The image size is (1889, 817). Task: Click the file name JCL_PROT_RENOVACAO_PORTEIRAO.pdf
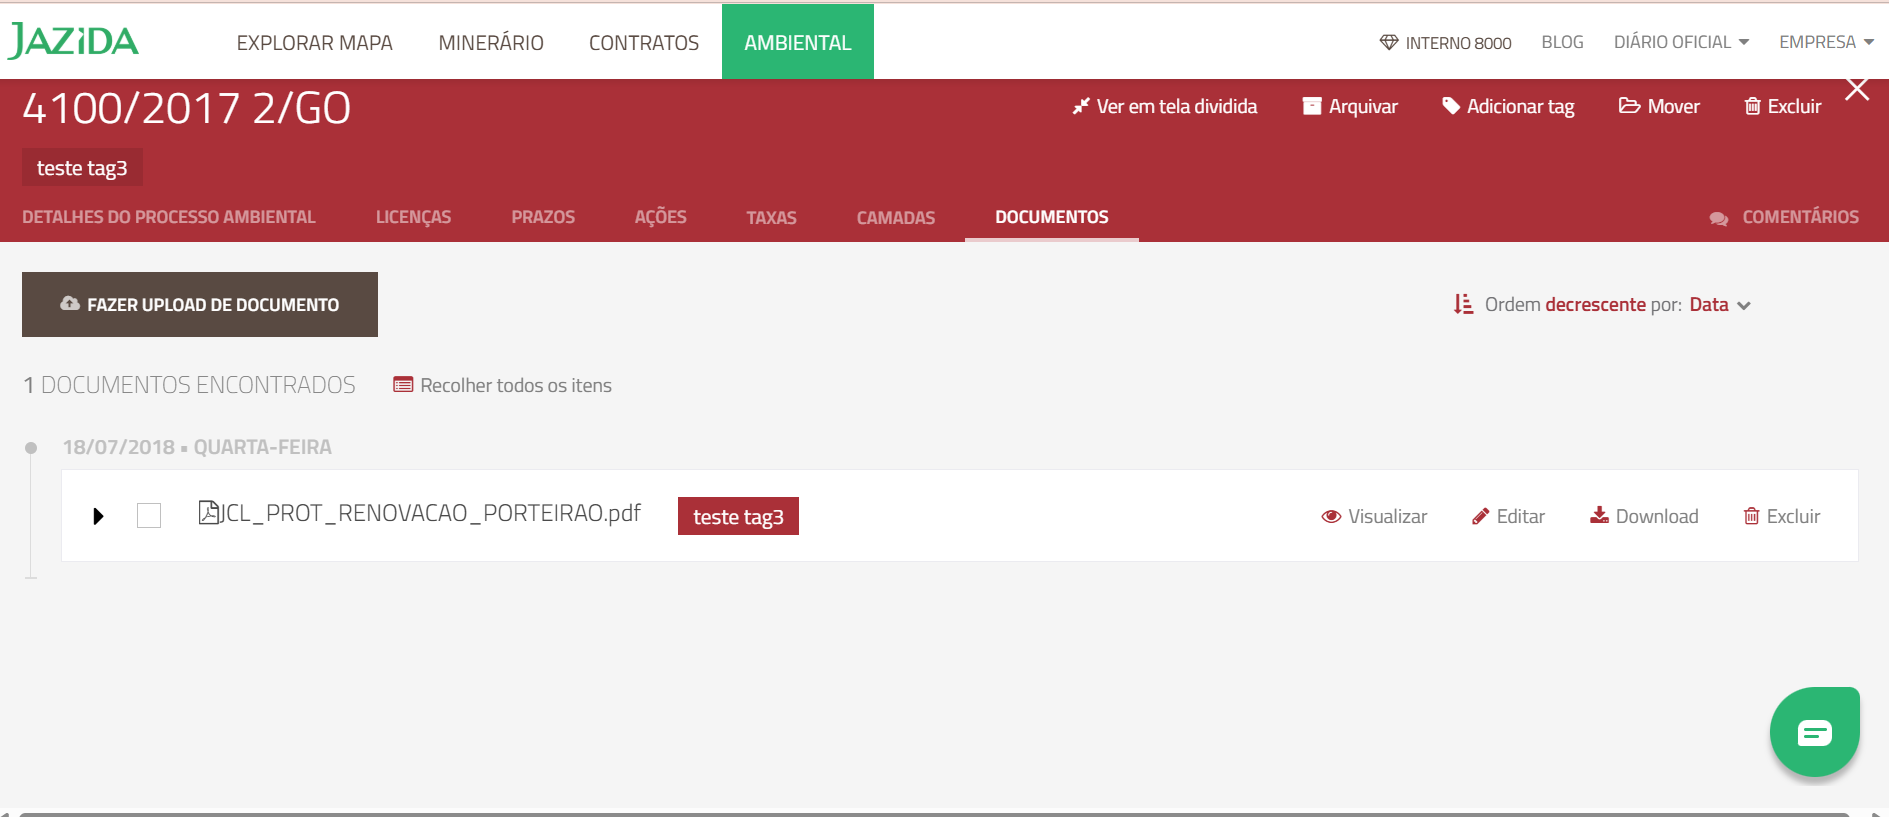click(431, 513)
